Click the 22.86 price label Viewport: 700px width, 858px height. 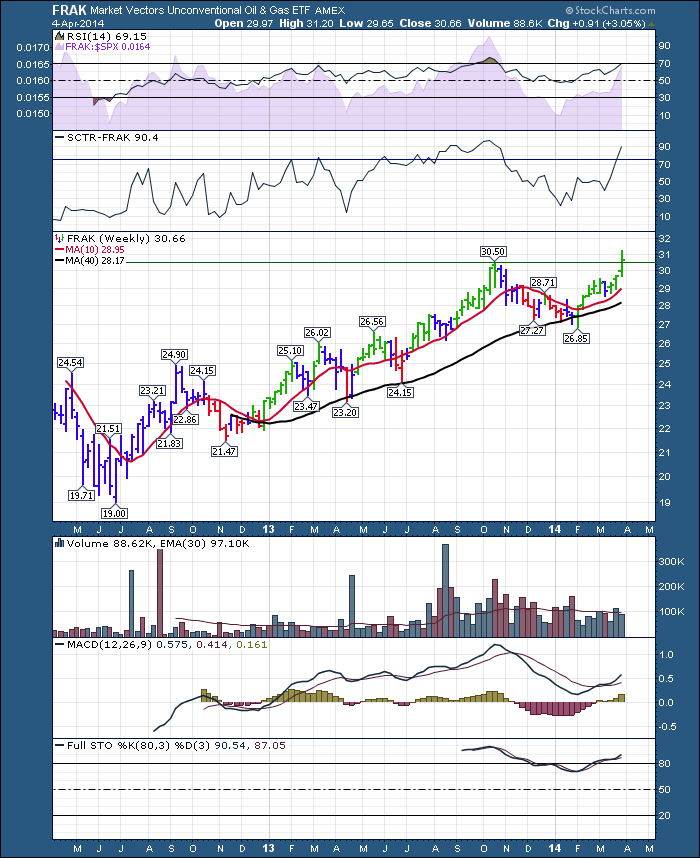pyautogui.click(x=186, y=419)
